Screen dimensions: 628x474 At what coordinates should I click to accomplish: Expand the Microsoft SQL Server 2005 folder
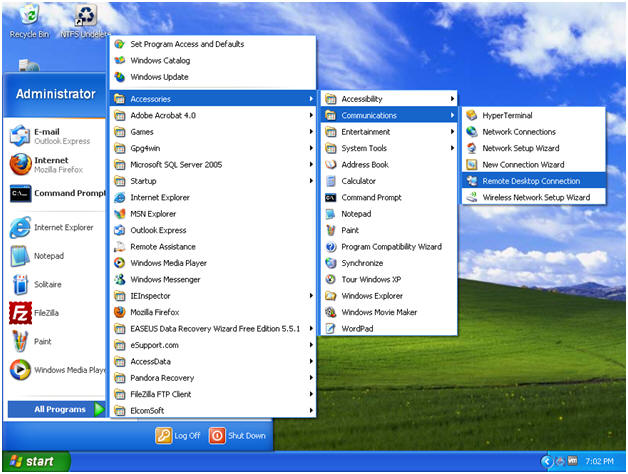coord(213,165)
